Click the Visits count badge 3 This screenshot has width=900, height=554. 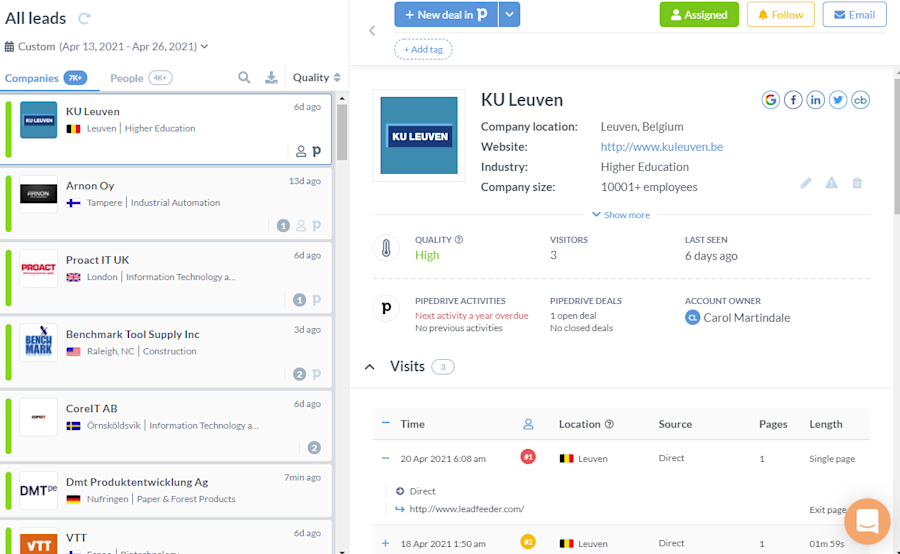443,367
